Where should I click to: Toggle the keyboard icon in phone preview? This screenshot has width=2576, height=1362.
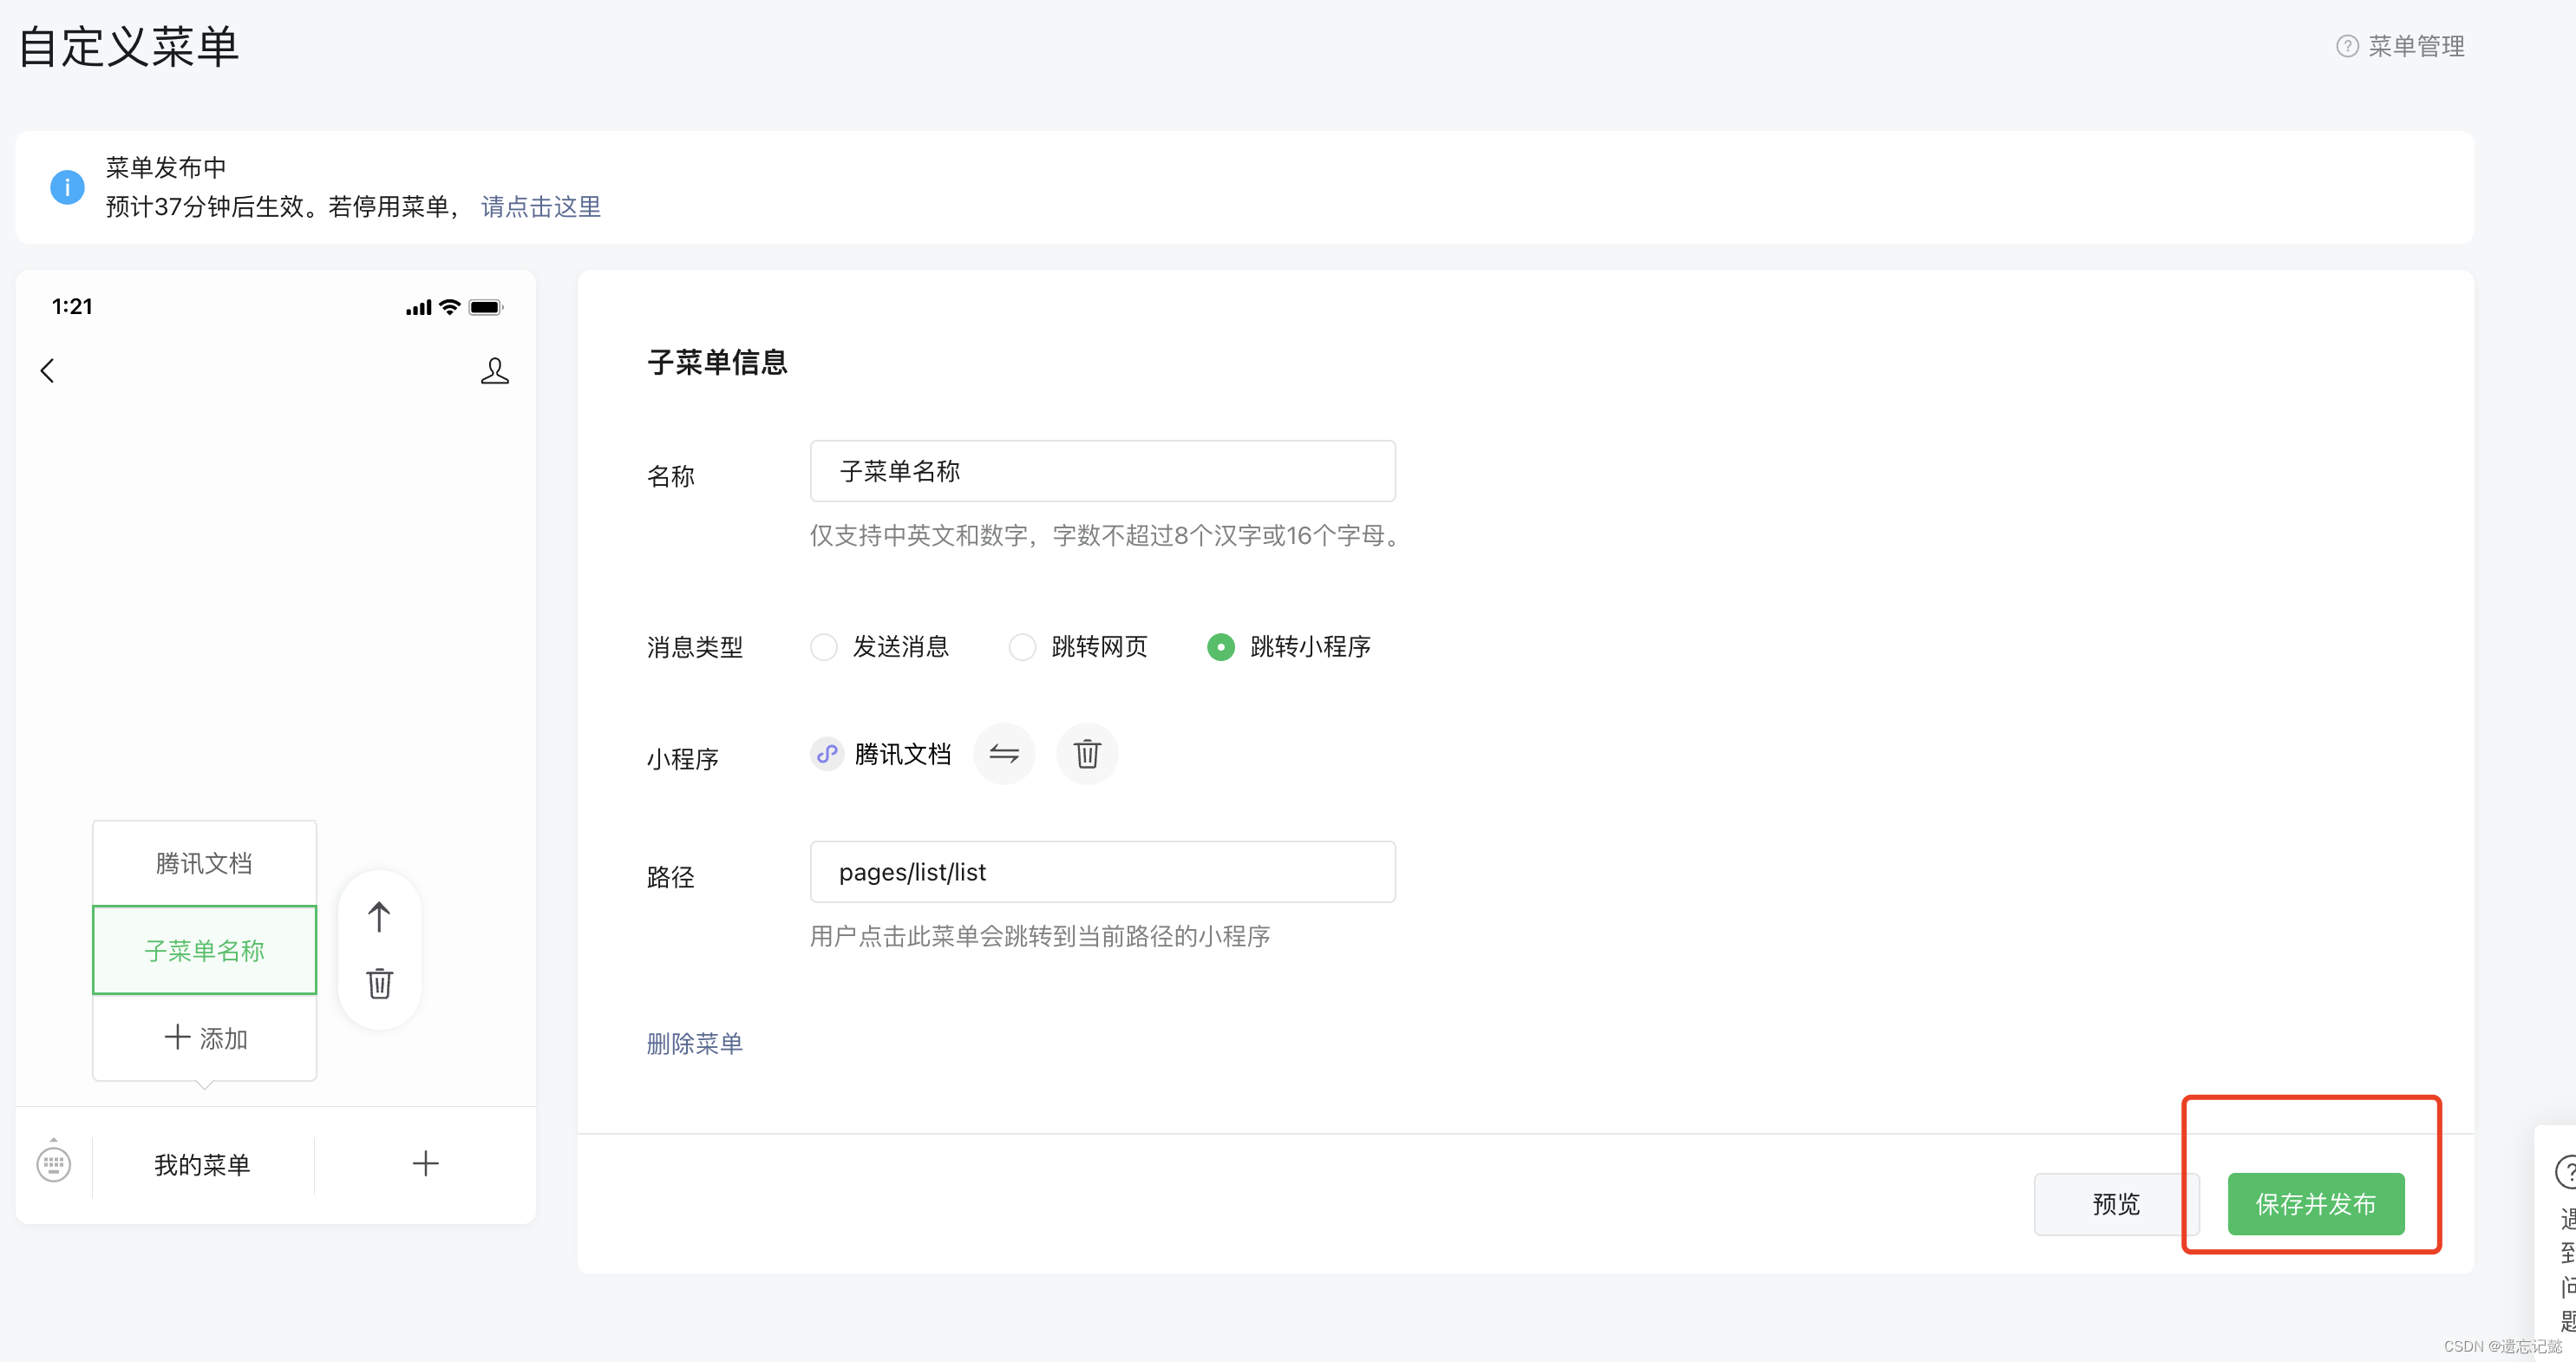pos(54,1164)
